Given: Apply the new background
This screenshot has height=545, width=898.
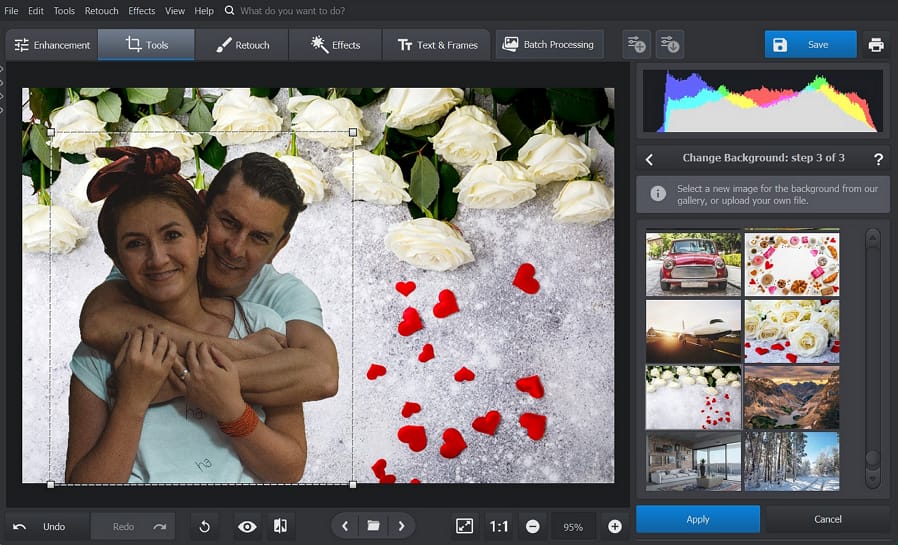Looking at the screenshot, I should pos(698,519).
